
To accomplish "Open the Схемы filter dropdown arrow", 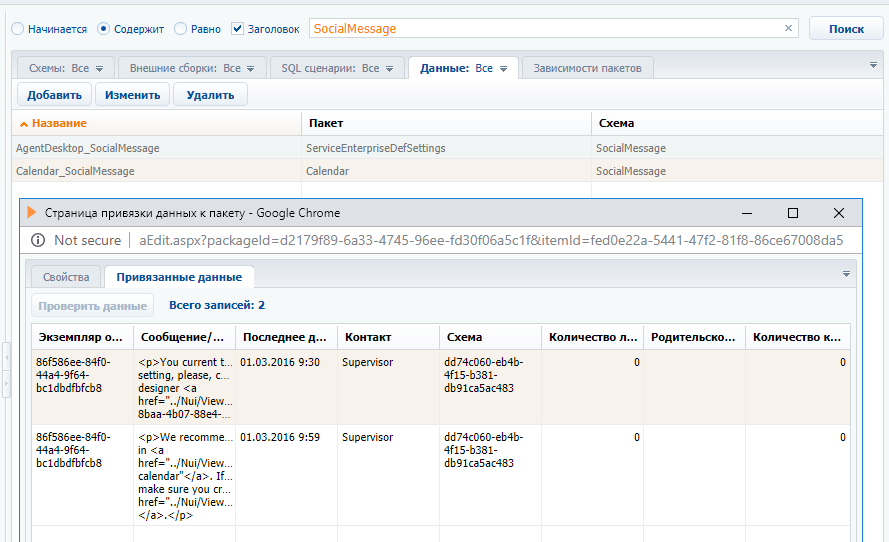I will (99, 69).
